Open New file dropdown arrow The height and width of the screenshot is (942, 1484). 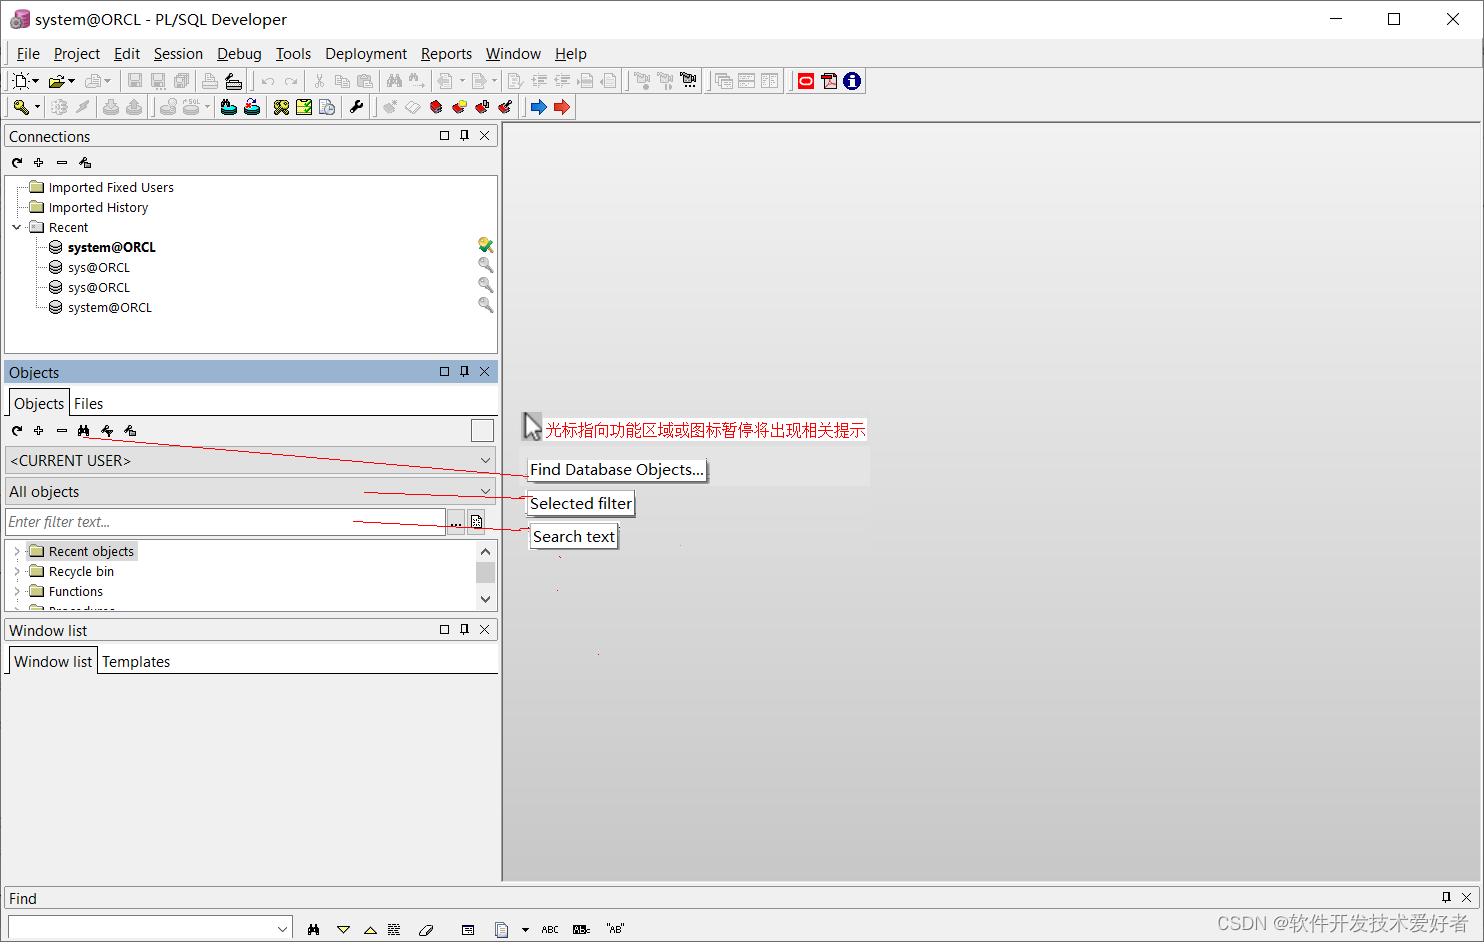pos(36,81)
